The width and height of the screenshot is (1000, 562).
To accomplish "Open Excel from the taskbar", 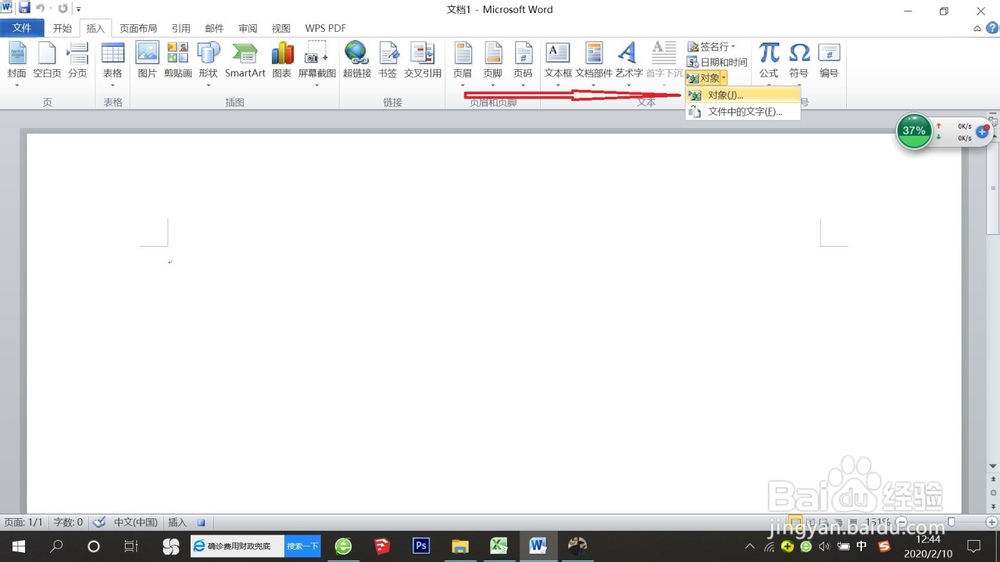I will 499,546.
